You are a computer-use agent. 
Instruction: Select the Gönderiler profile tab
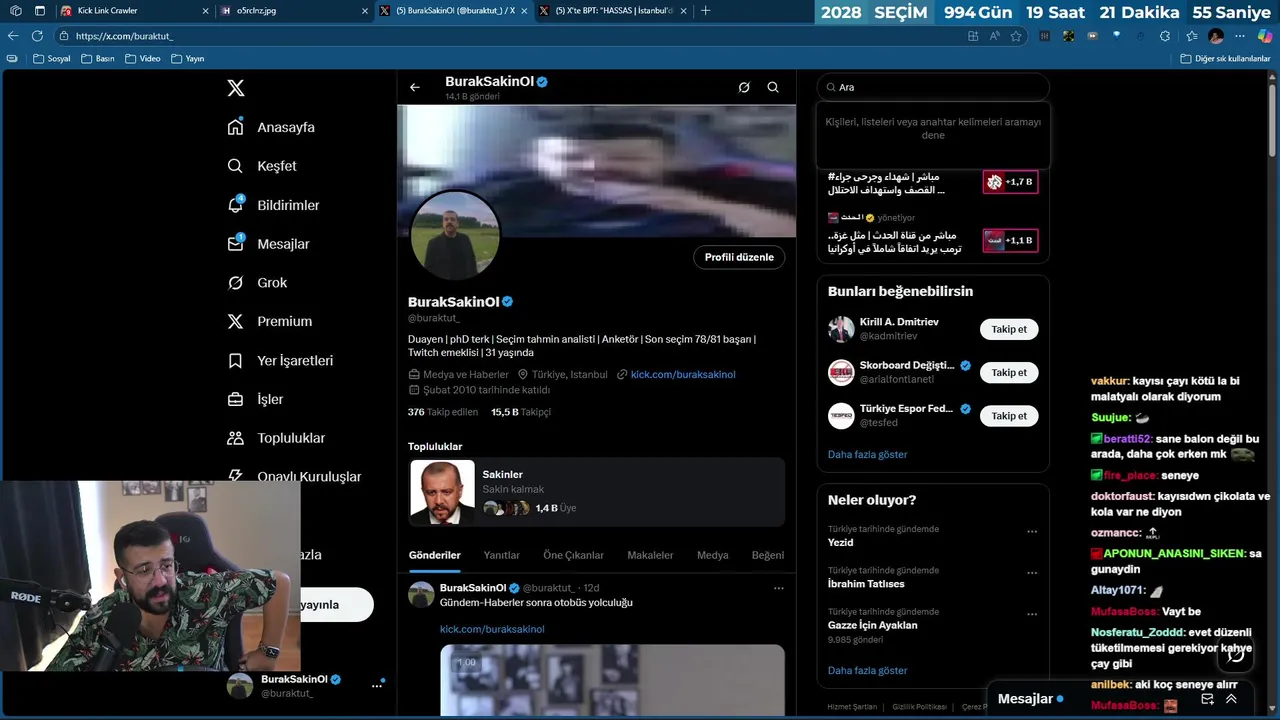tap(435, 555)
